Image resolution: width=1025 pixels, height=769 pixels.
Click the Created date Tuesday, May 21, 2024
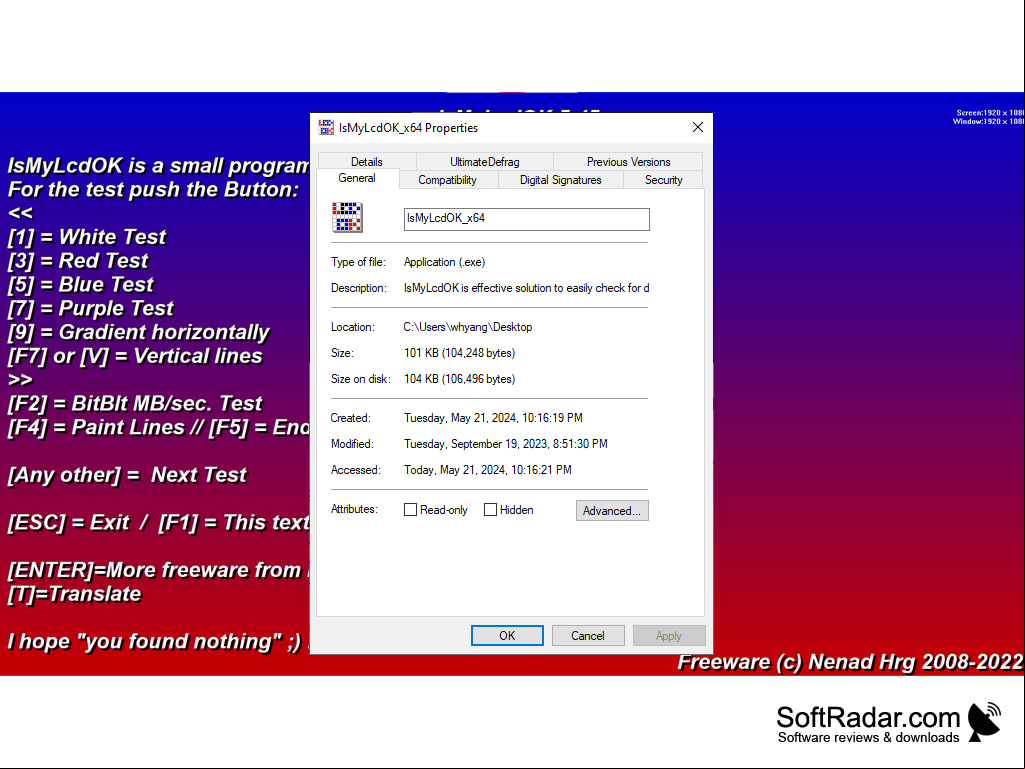494,418
